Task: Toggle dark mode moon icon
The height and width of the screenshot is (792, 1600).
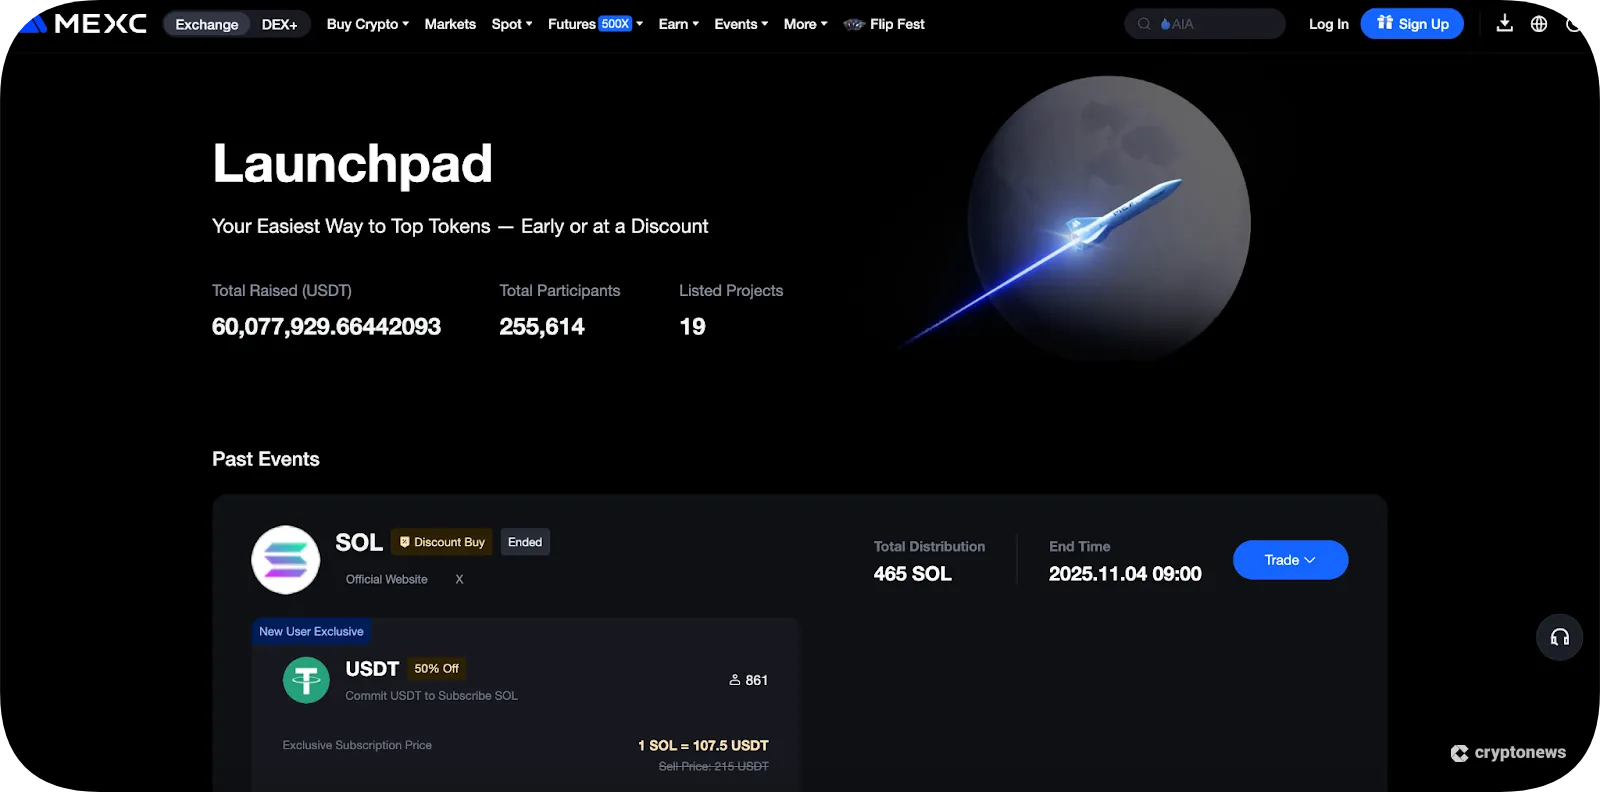Action: coord(1574,24)
